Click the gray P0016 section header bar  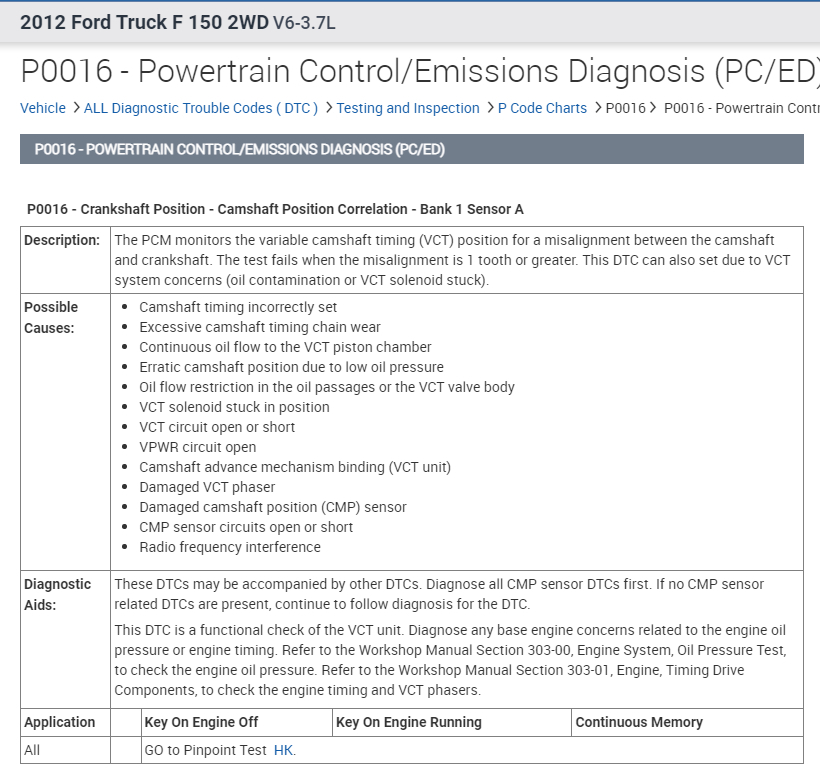[x=411, y=149]
